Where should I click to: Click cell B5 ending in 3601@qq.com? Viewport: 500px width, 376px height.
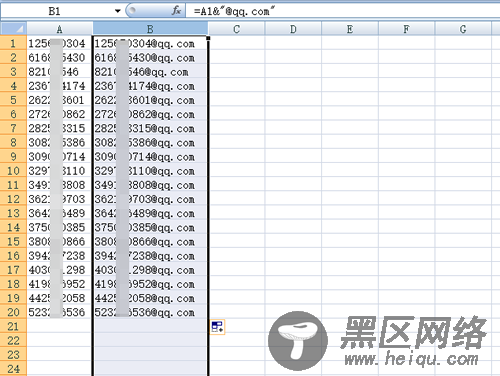pyautogui.click(x=150, y=100)
